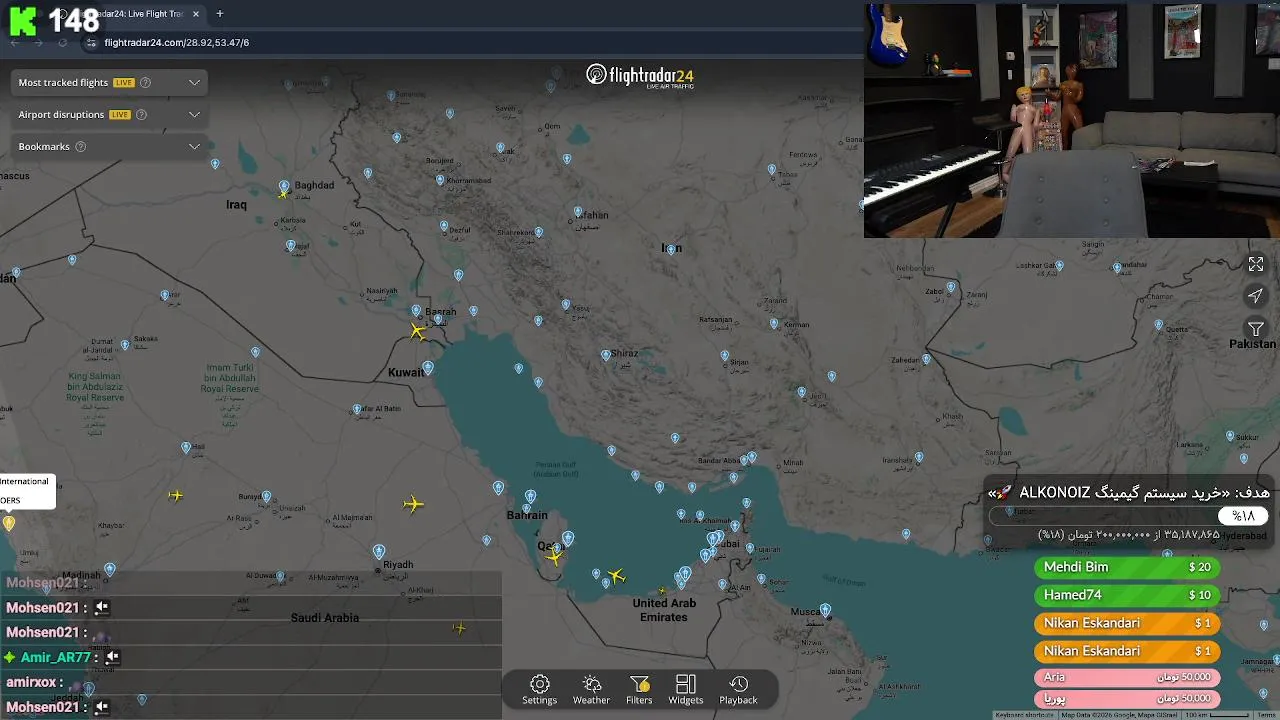
Task: Open the Airport disruptions panel header
Action: click(109, 114)
